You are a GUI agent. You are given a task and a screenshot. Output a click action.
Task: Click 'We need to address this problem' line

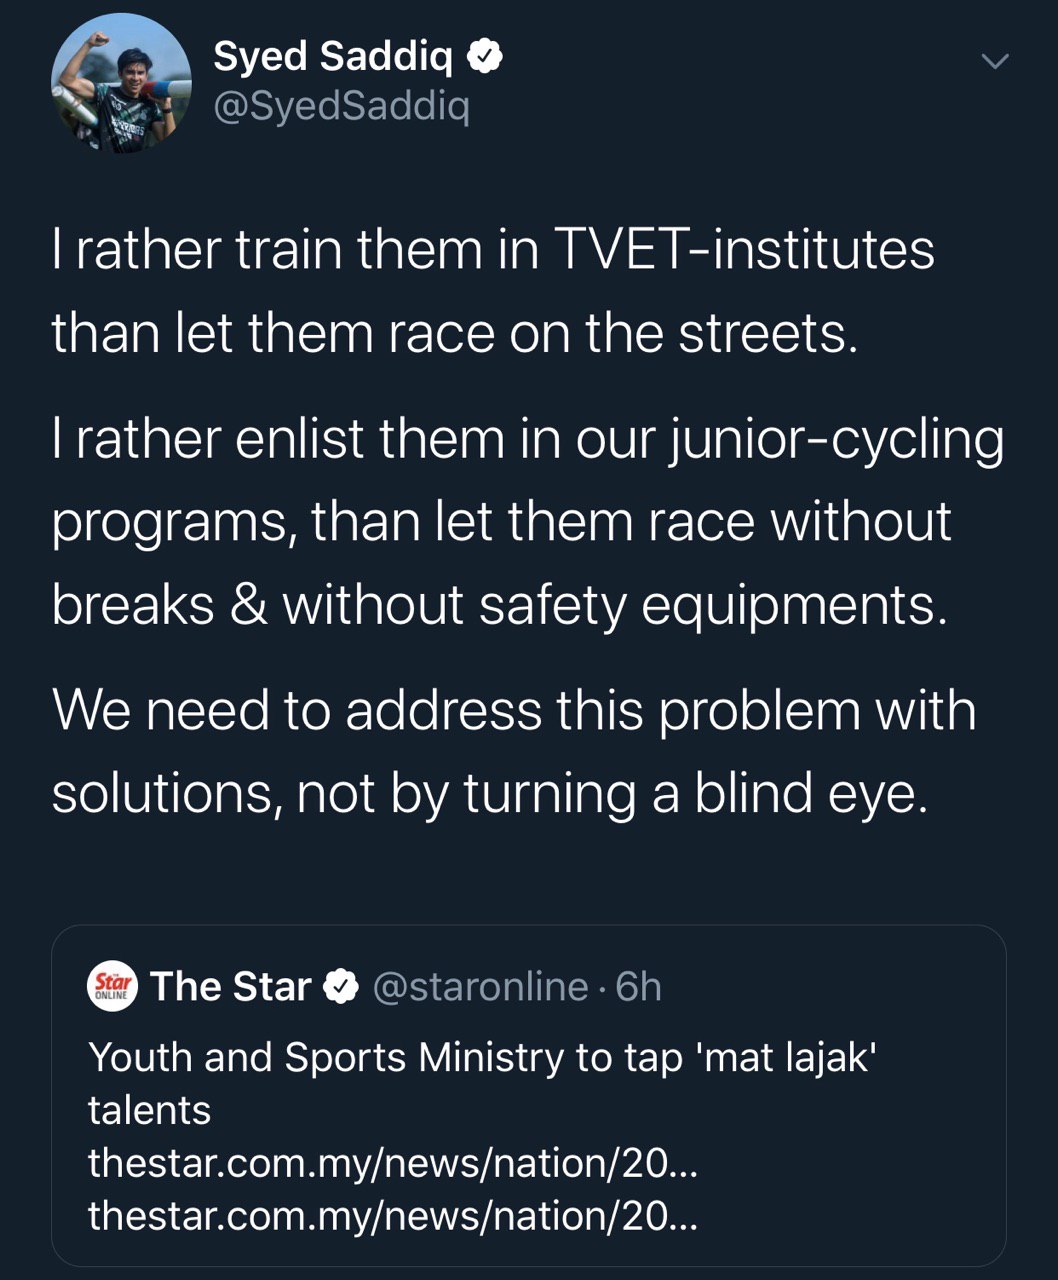[x=513, y=711]
